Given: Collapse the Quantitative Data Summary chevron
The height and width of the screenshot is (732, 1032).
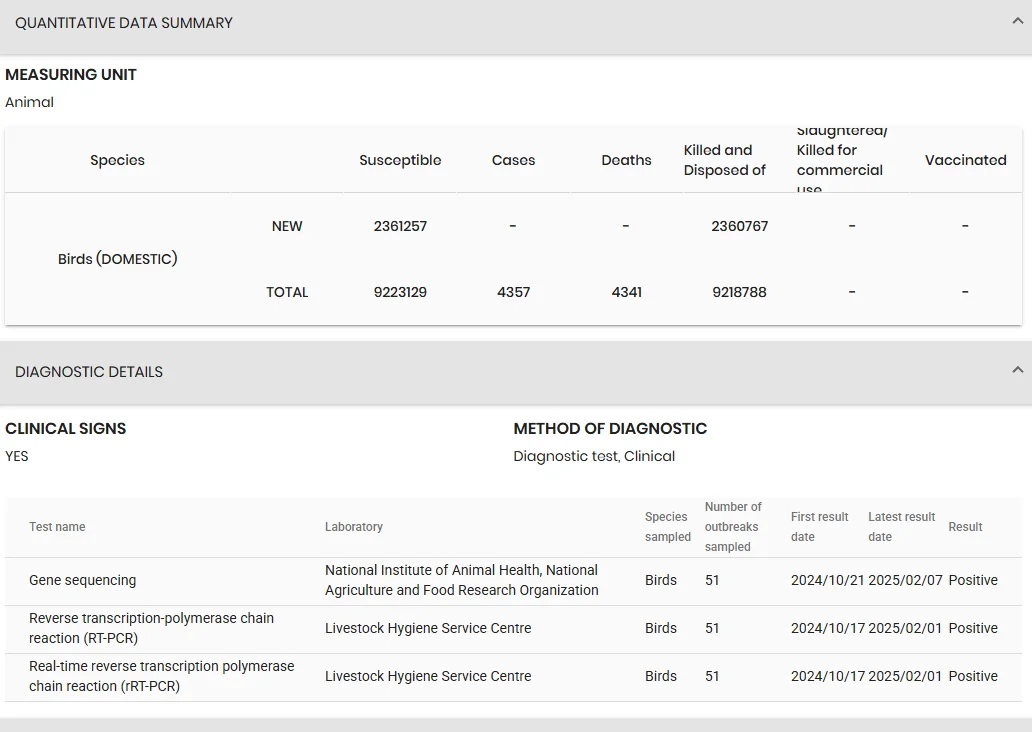Looking at the screenshot, I should 1018,22.
